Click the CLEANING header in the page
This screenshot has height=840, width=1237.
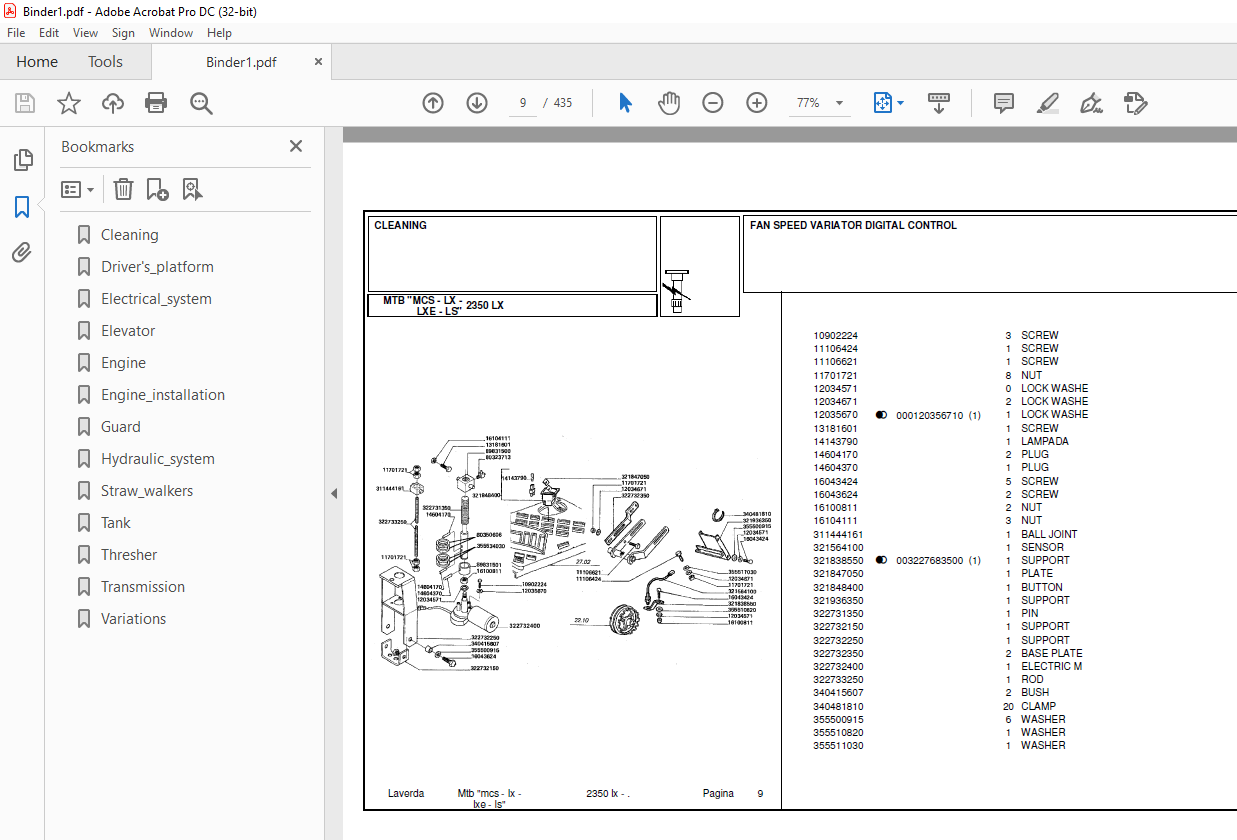pyautogui.click(x=400, y=226)
